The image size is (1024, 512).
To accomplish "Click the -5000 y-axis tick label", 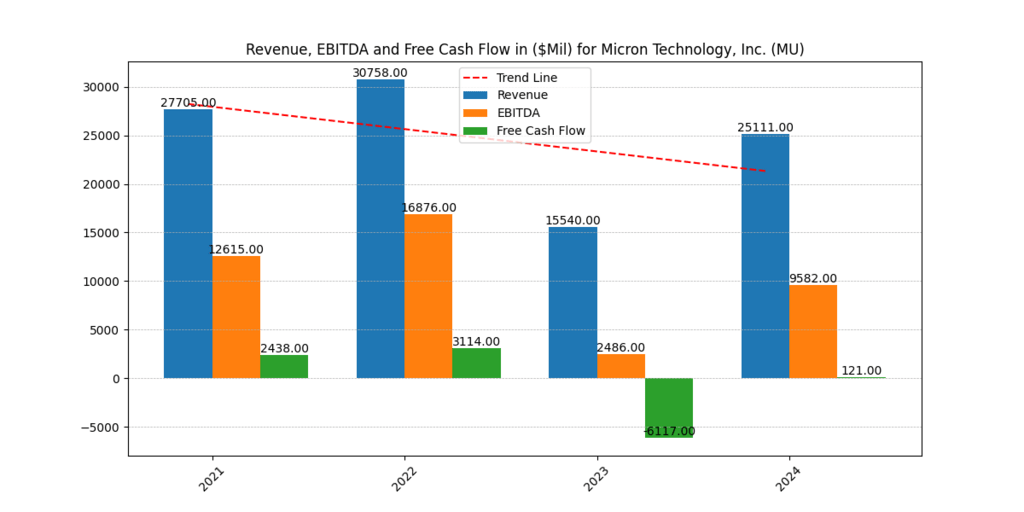I will point(100,427).
